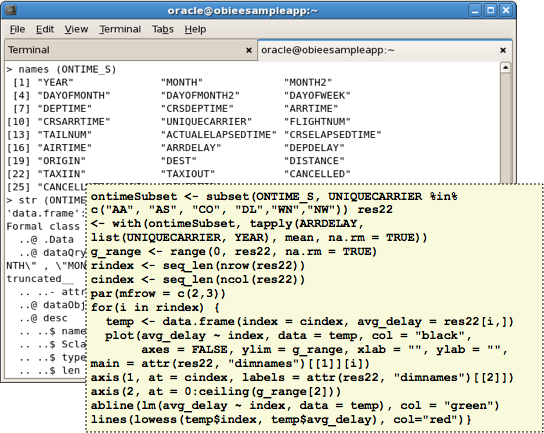This screenshot has height=433, width=544.
Task: Open the View menu
Action: click(x=76, y=29)
